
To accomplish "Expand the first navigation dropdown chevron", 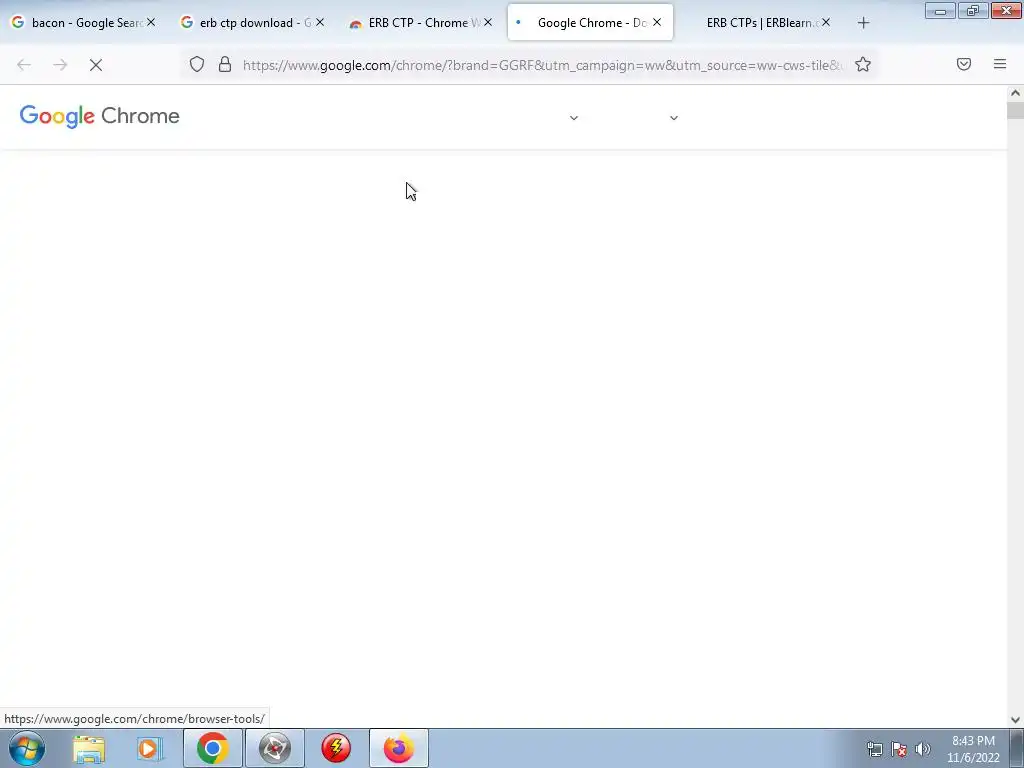I will [x=573, y=118].
